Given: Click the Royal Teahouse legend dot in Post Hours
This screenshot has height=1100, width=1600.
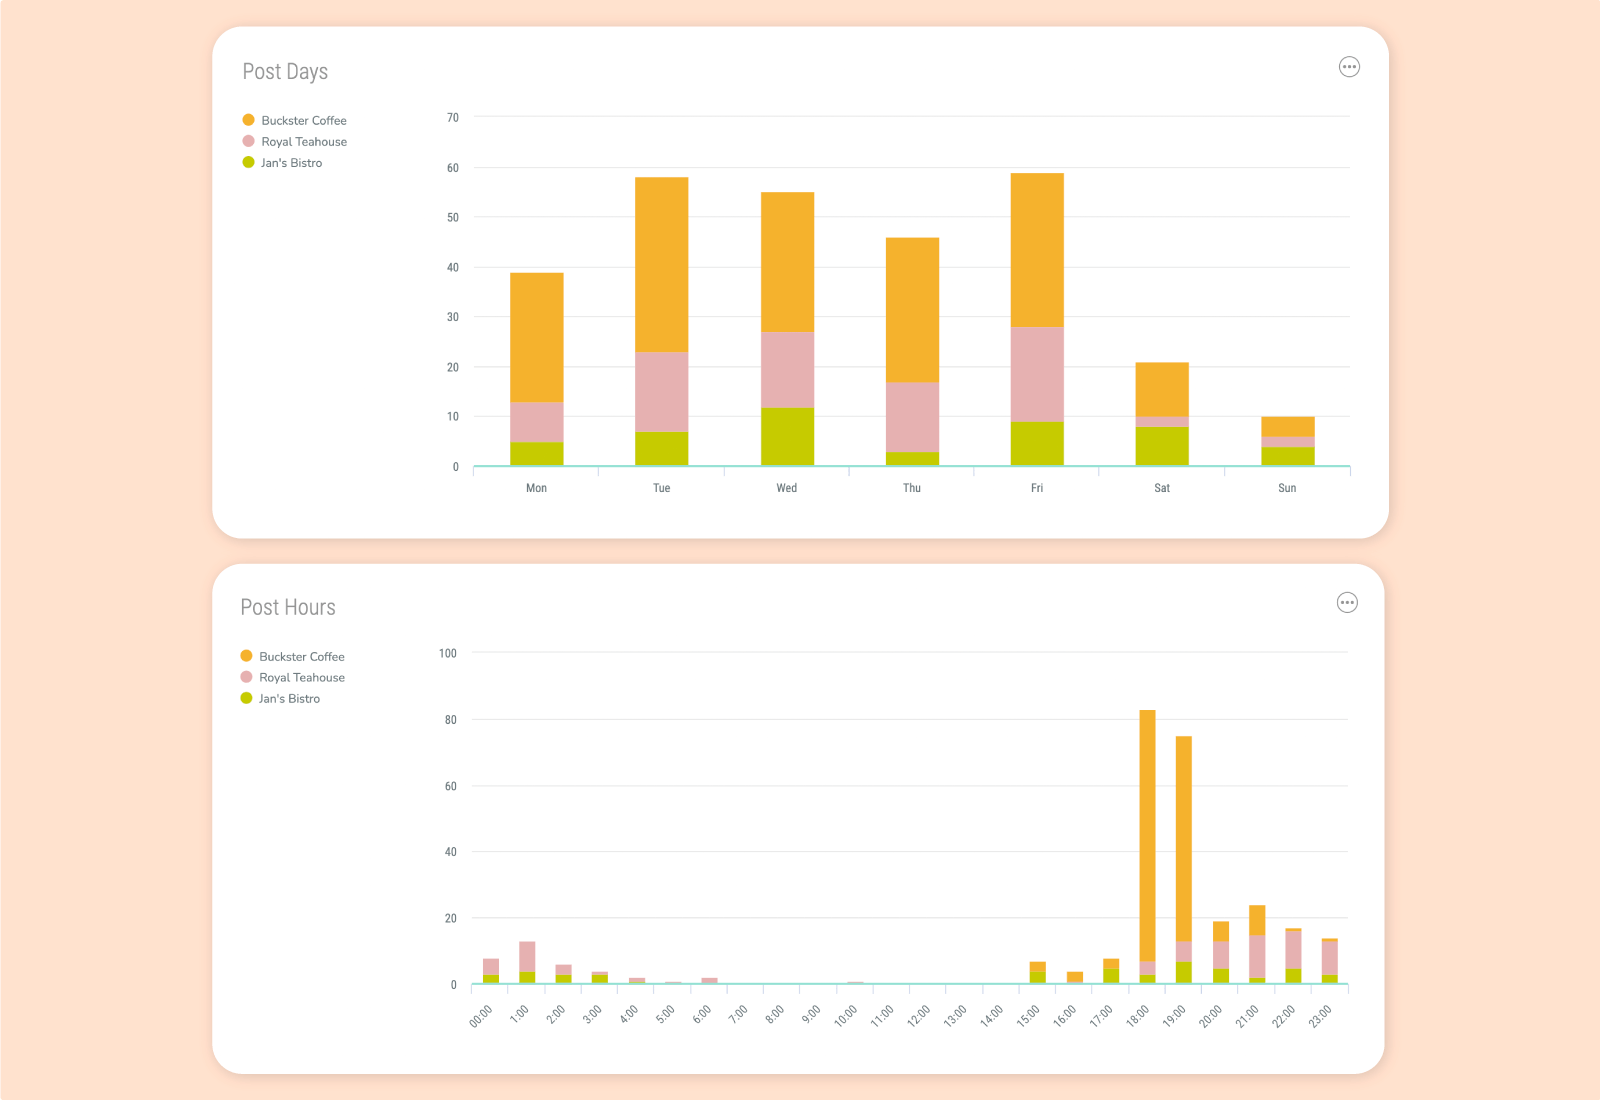Looking at the screenshot, I should tap(245, 677).
